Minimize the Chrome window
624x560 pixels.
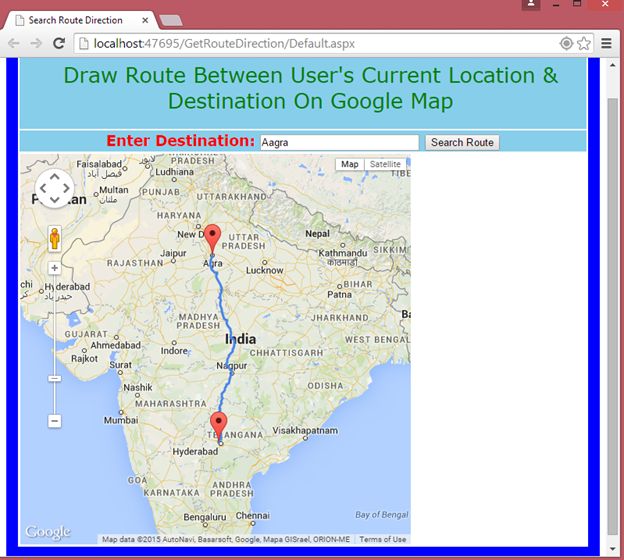[556, 4]
